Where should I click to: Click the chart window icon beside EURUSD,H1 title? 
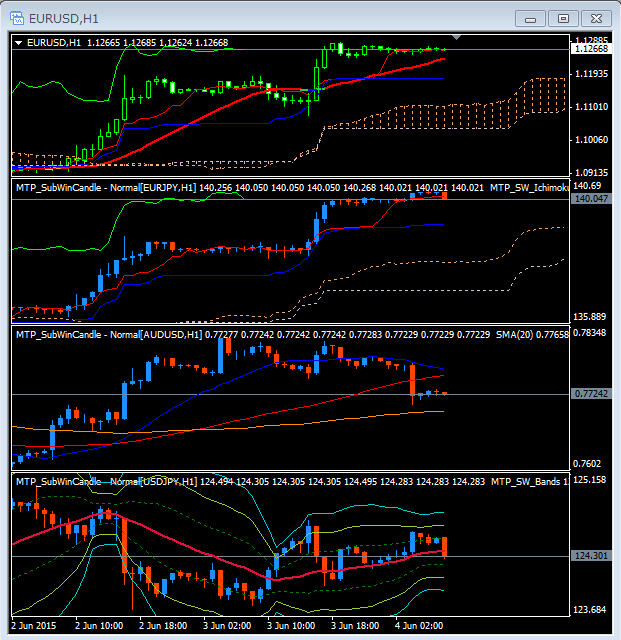click(x=17, y=18)
